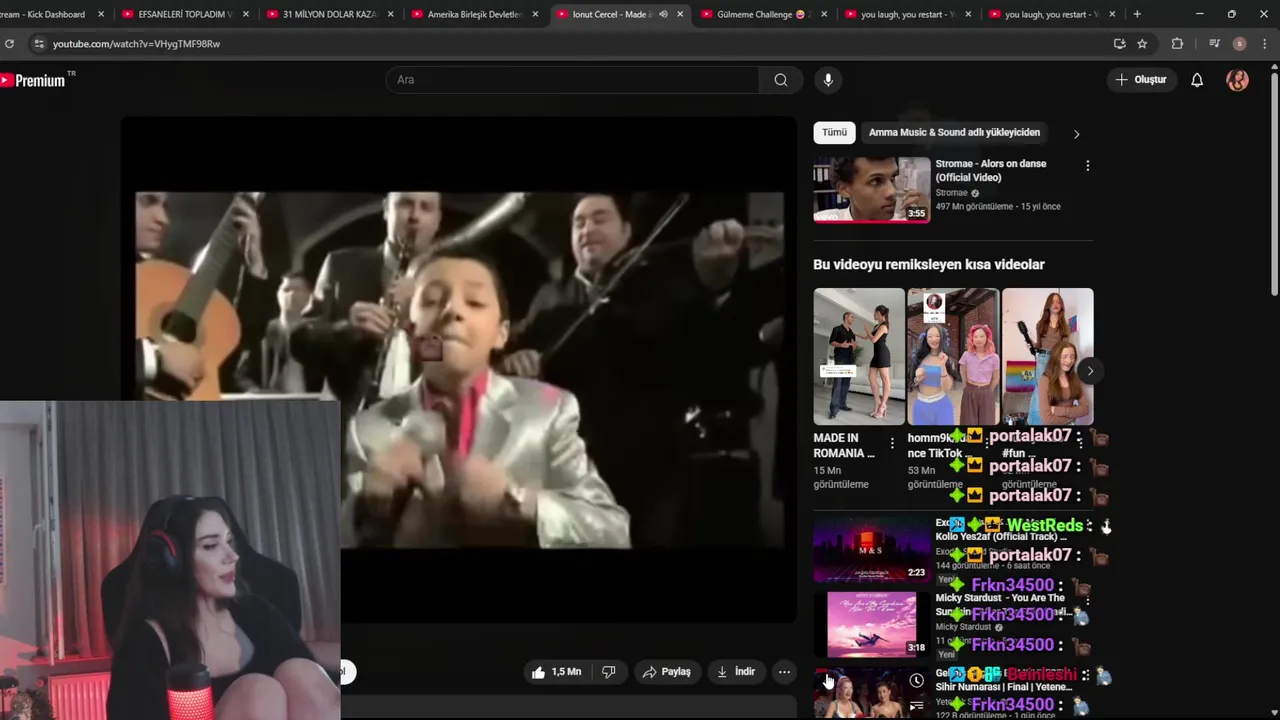The width and height of the screenshot is (1280, 720).
Task: Click the İndir download button
Action: 736,672
